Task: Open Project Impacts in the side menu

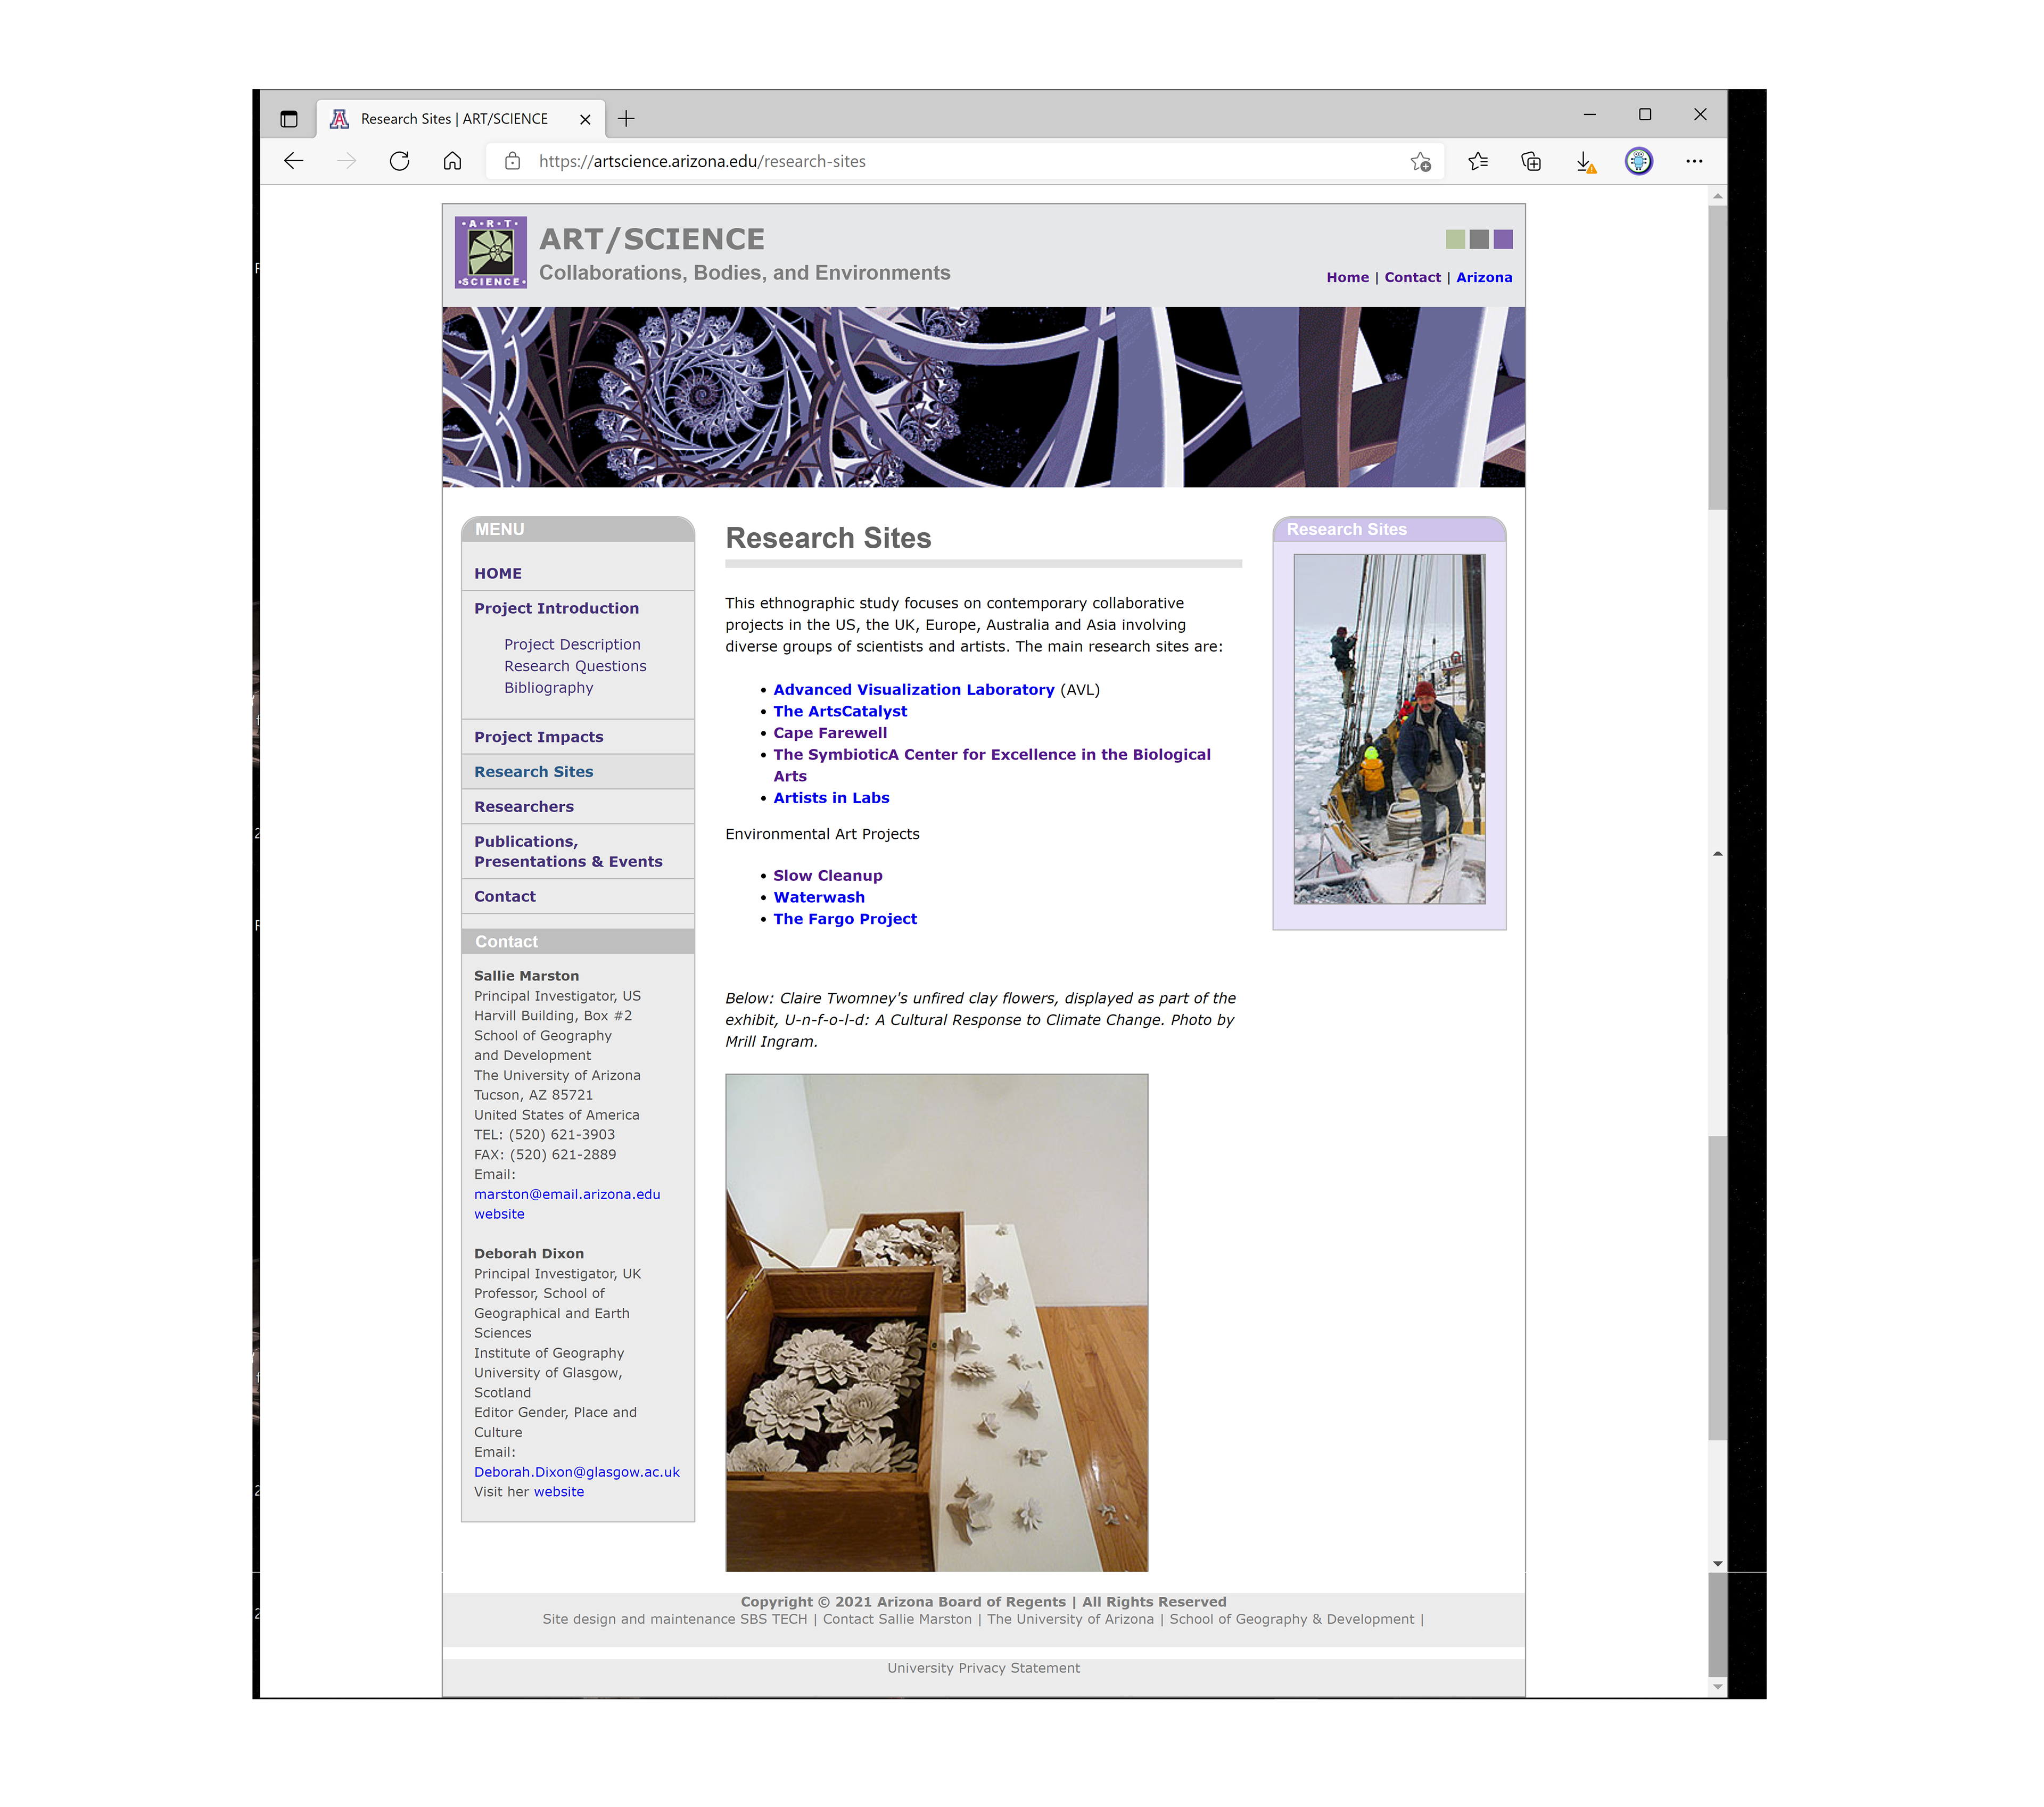Action: coord(538,737)
